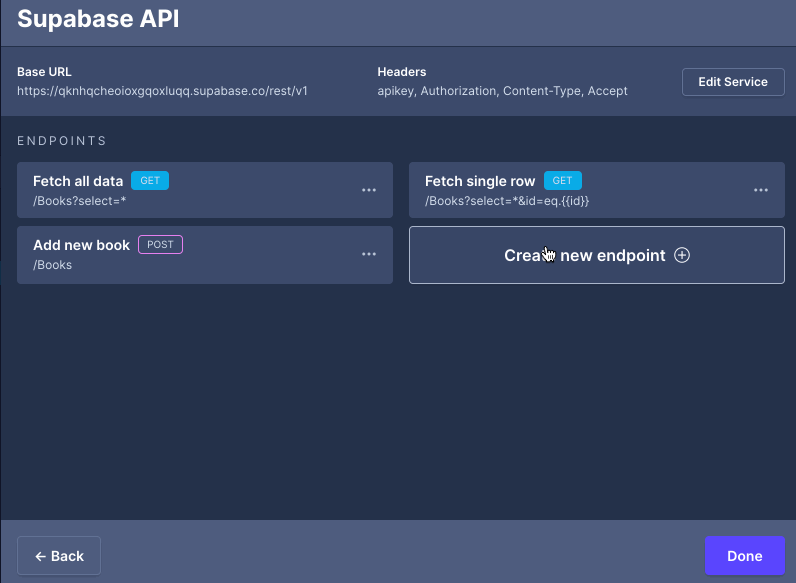796x583 pixels.
Task: Click the /Books?select=* path text
Action: 80,201
